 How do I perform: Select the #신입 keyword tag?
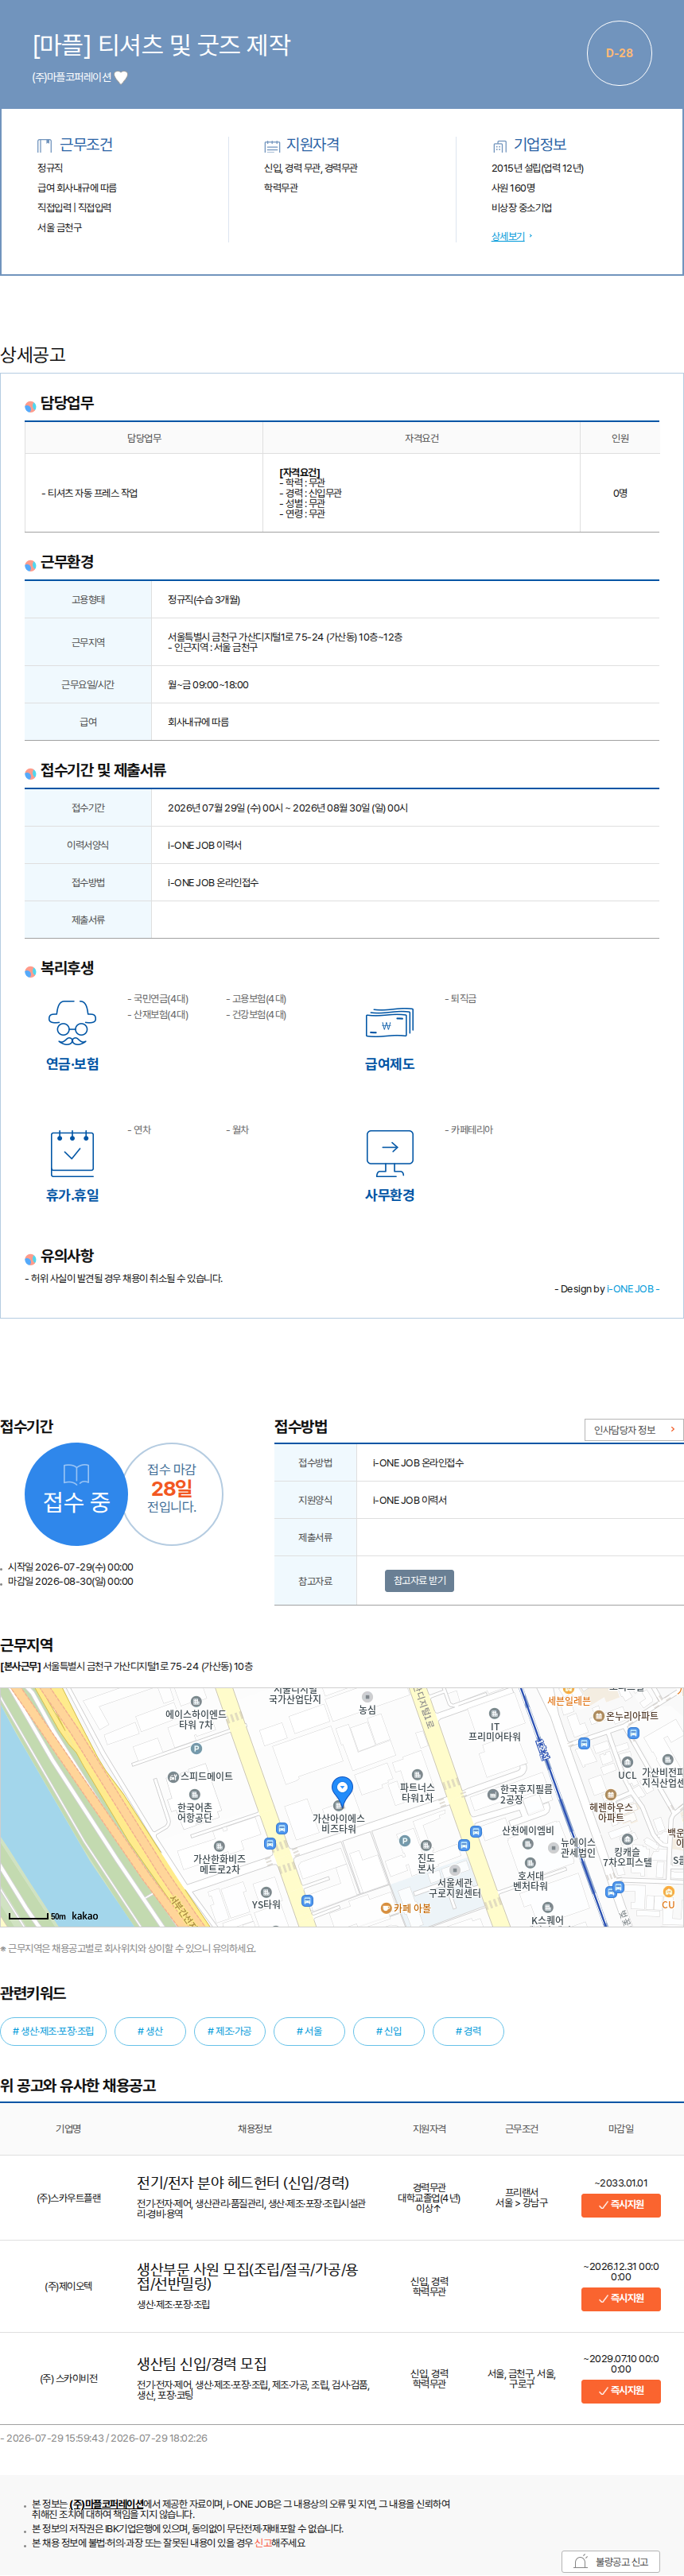[x=389, y=2031]
